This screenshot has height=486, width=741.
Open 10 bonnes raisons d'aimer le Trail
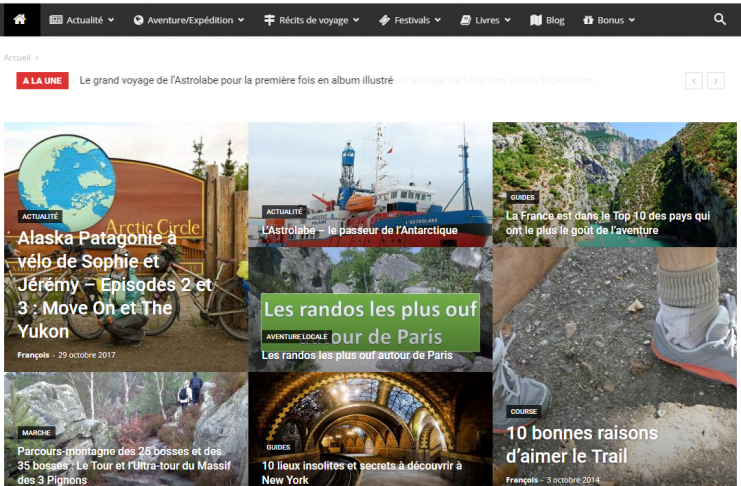[582, 444]
